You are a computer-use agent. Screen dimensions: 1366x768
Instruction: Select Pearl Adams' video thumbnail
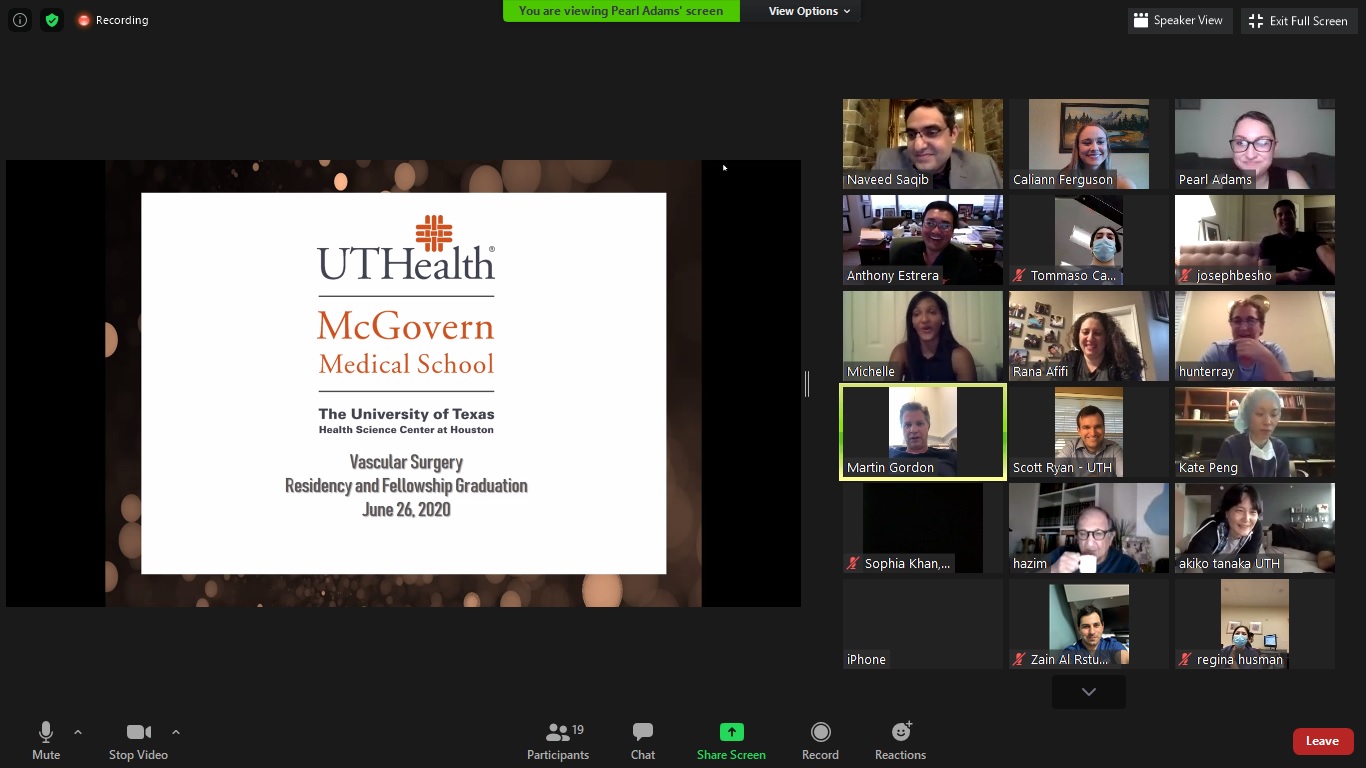pos(1254,143)
